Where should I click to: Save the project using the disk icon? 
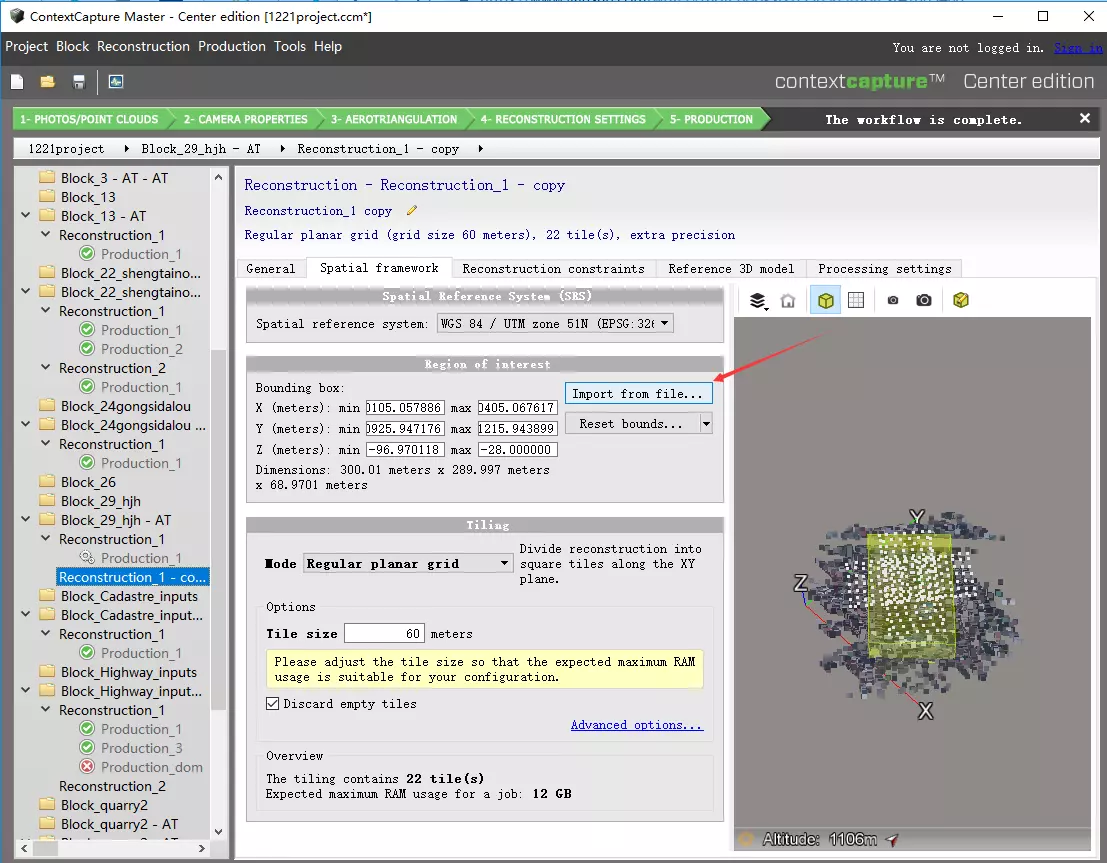tap(79, 82)
